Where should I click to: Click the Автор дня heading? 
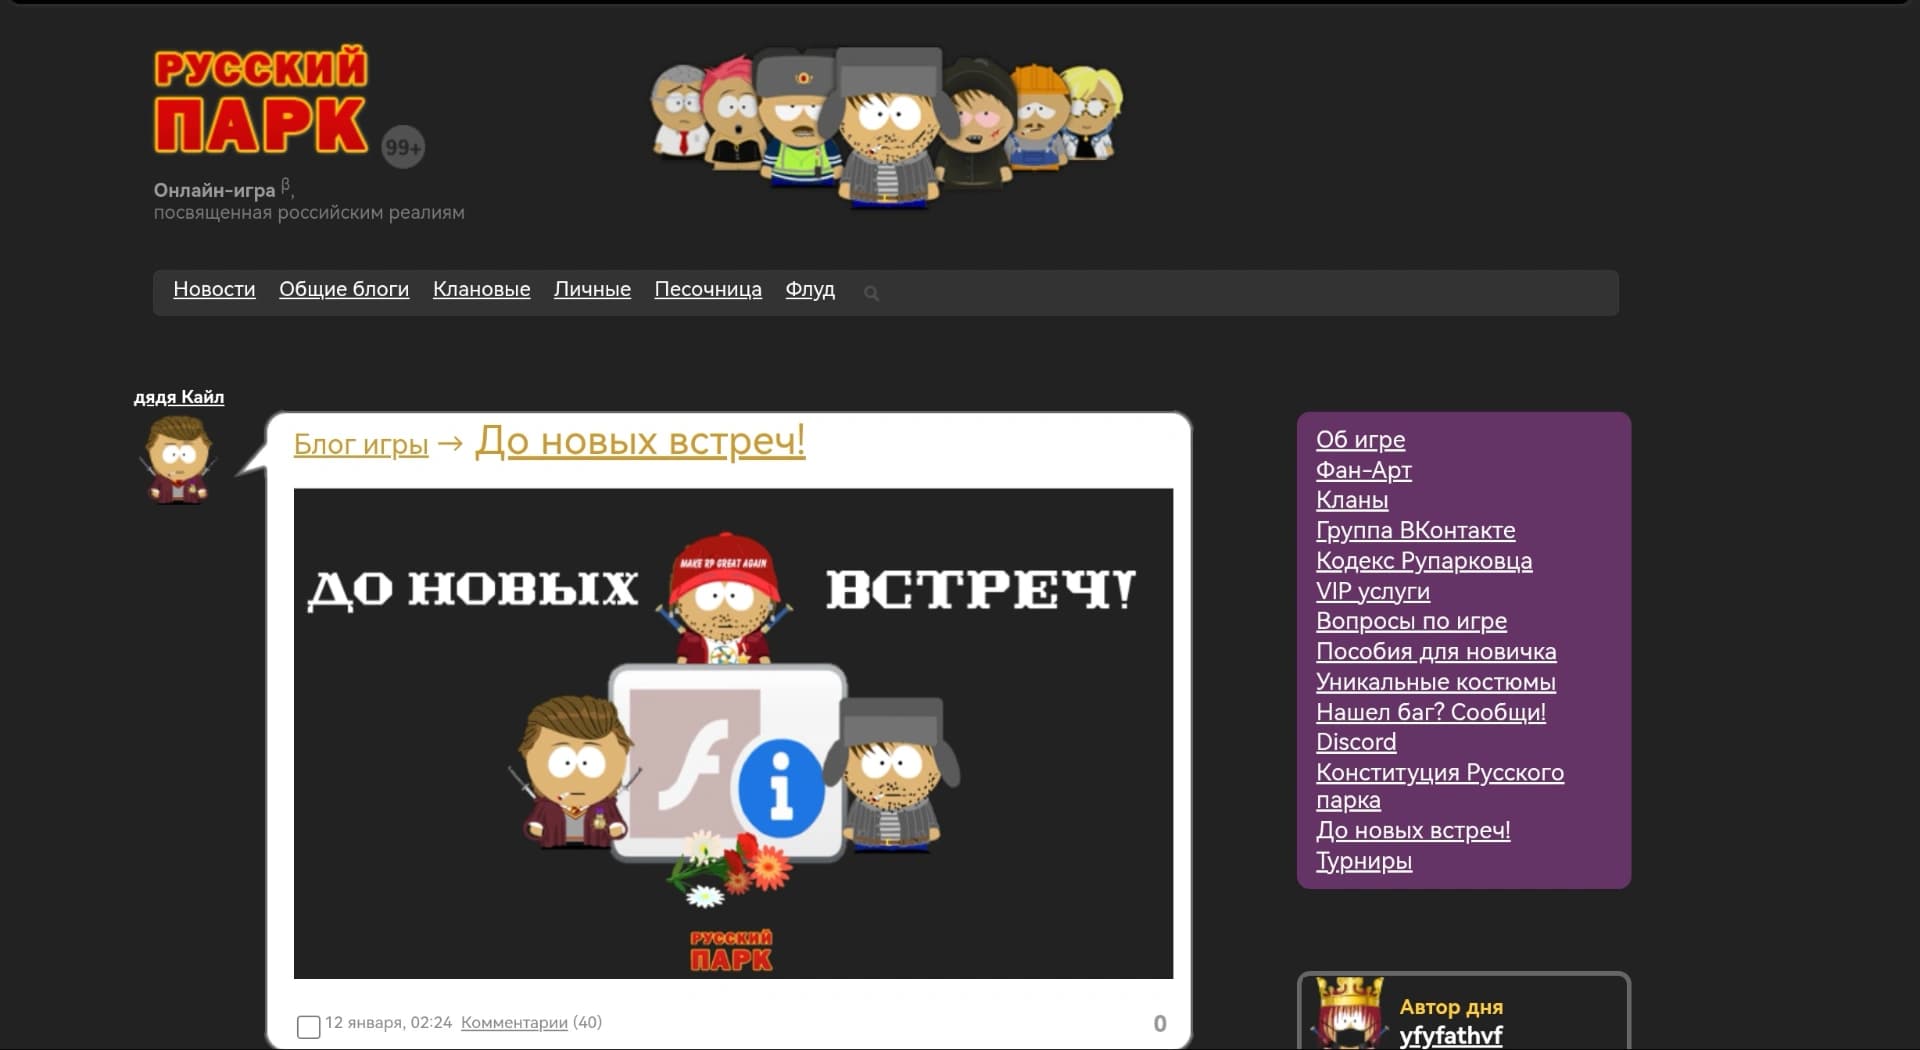pos(1451,1007)
